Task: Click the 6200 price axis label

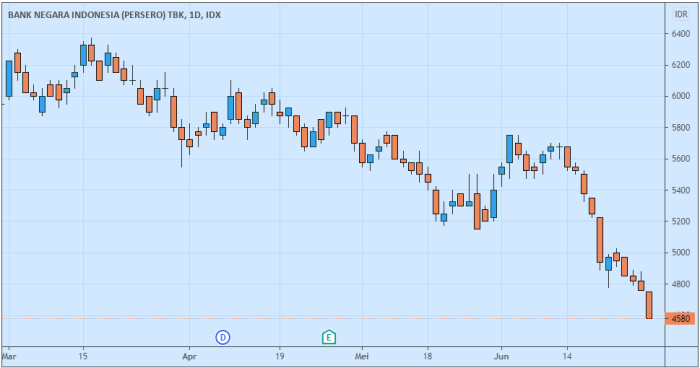Action: pyautogui.click(x=680, y=65)
